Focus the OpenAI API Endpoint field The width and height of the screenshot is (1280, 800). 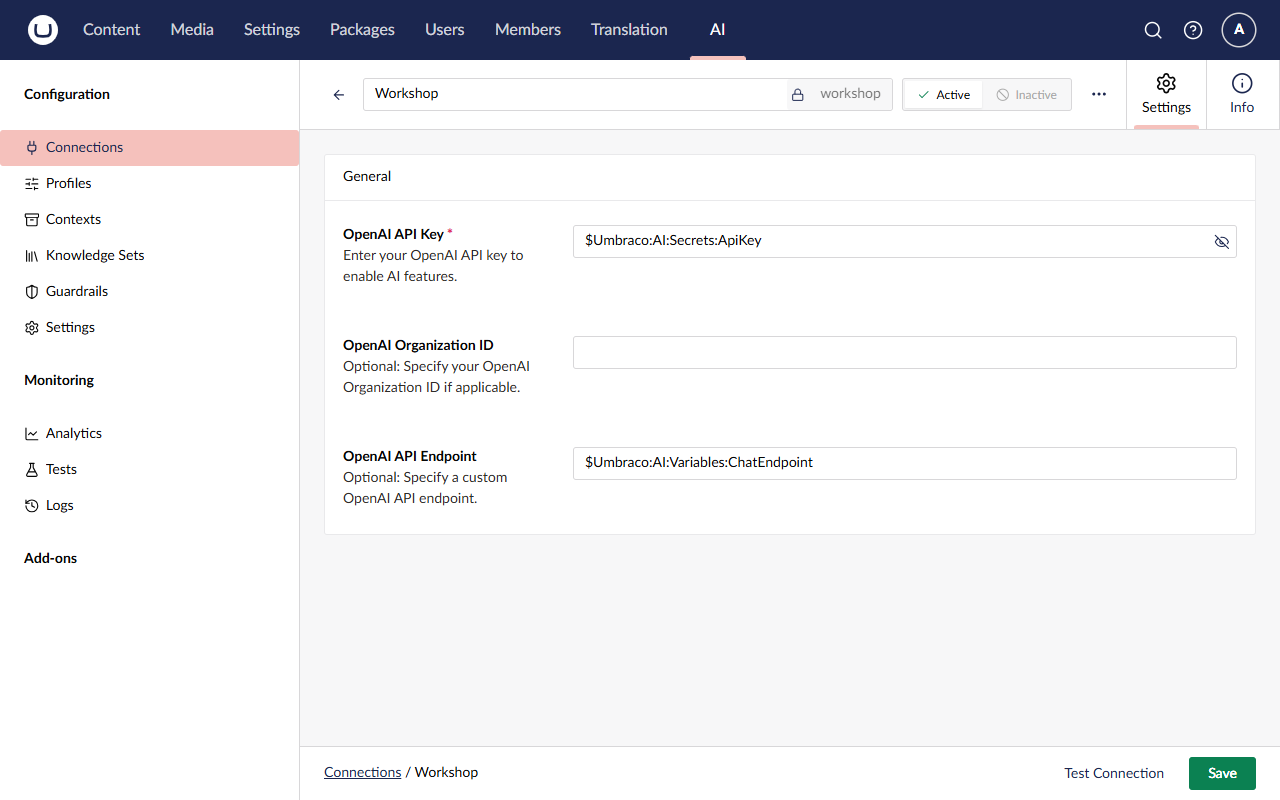pos(905,463)
